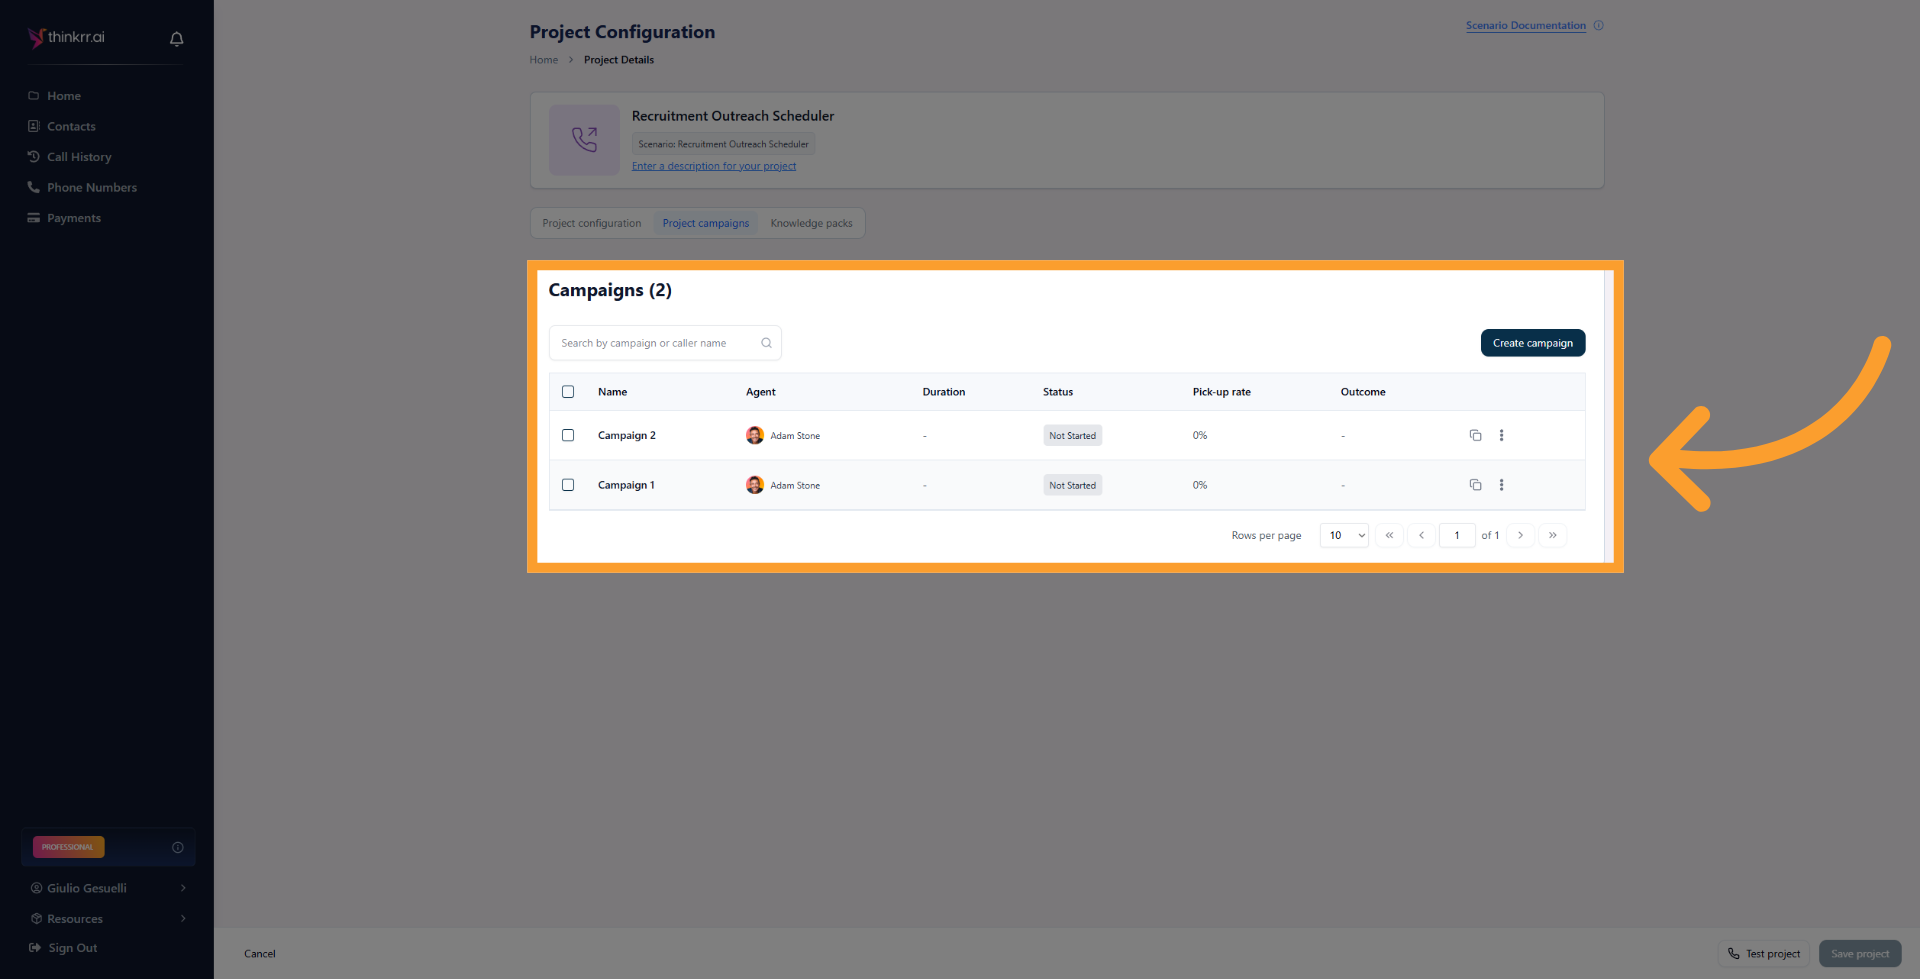Switch to Project campaigns tab

click(706, 223)
